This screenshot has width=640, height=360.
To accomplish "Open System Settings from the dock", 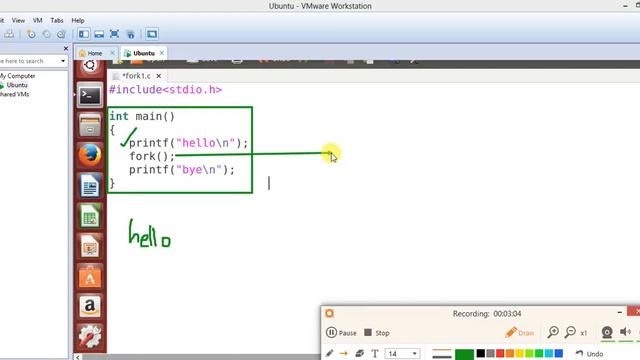I will pyautogui.click(x=90, y=337).
